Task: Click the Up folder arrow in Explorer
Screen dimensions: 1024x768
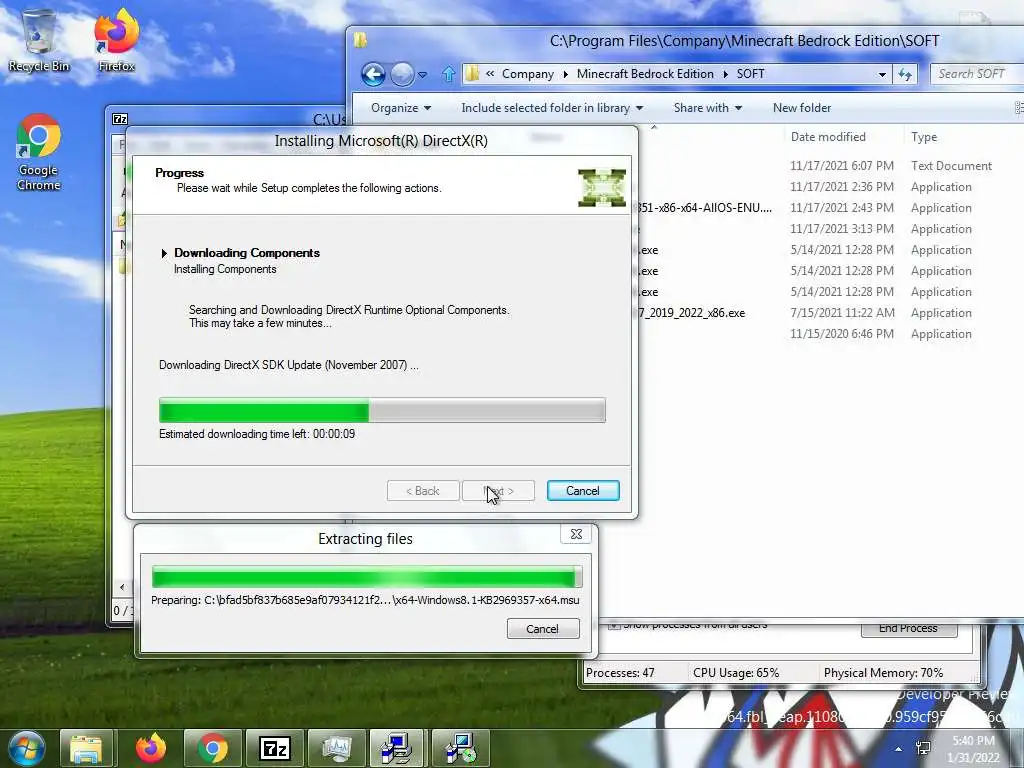Action: [449, 74]
